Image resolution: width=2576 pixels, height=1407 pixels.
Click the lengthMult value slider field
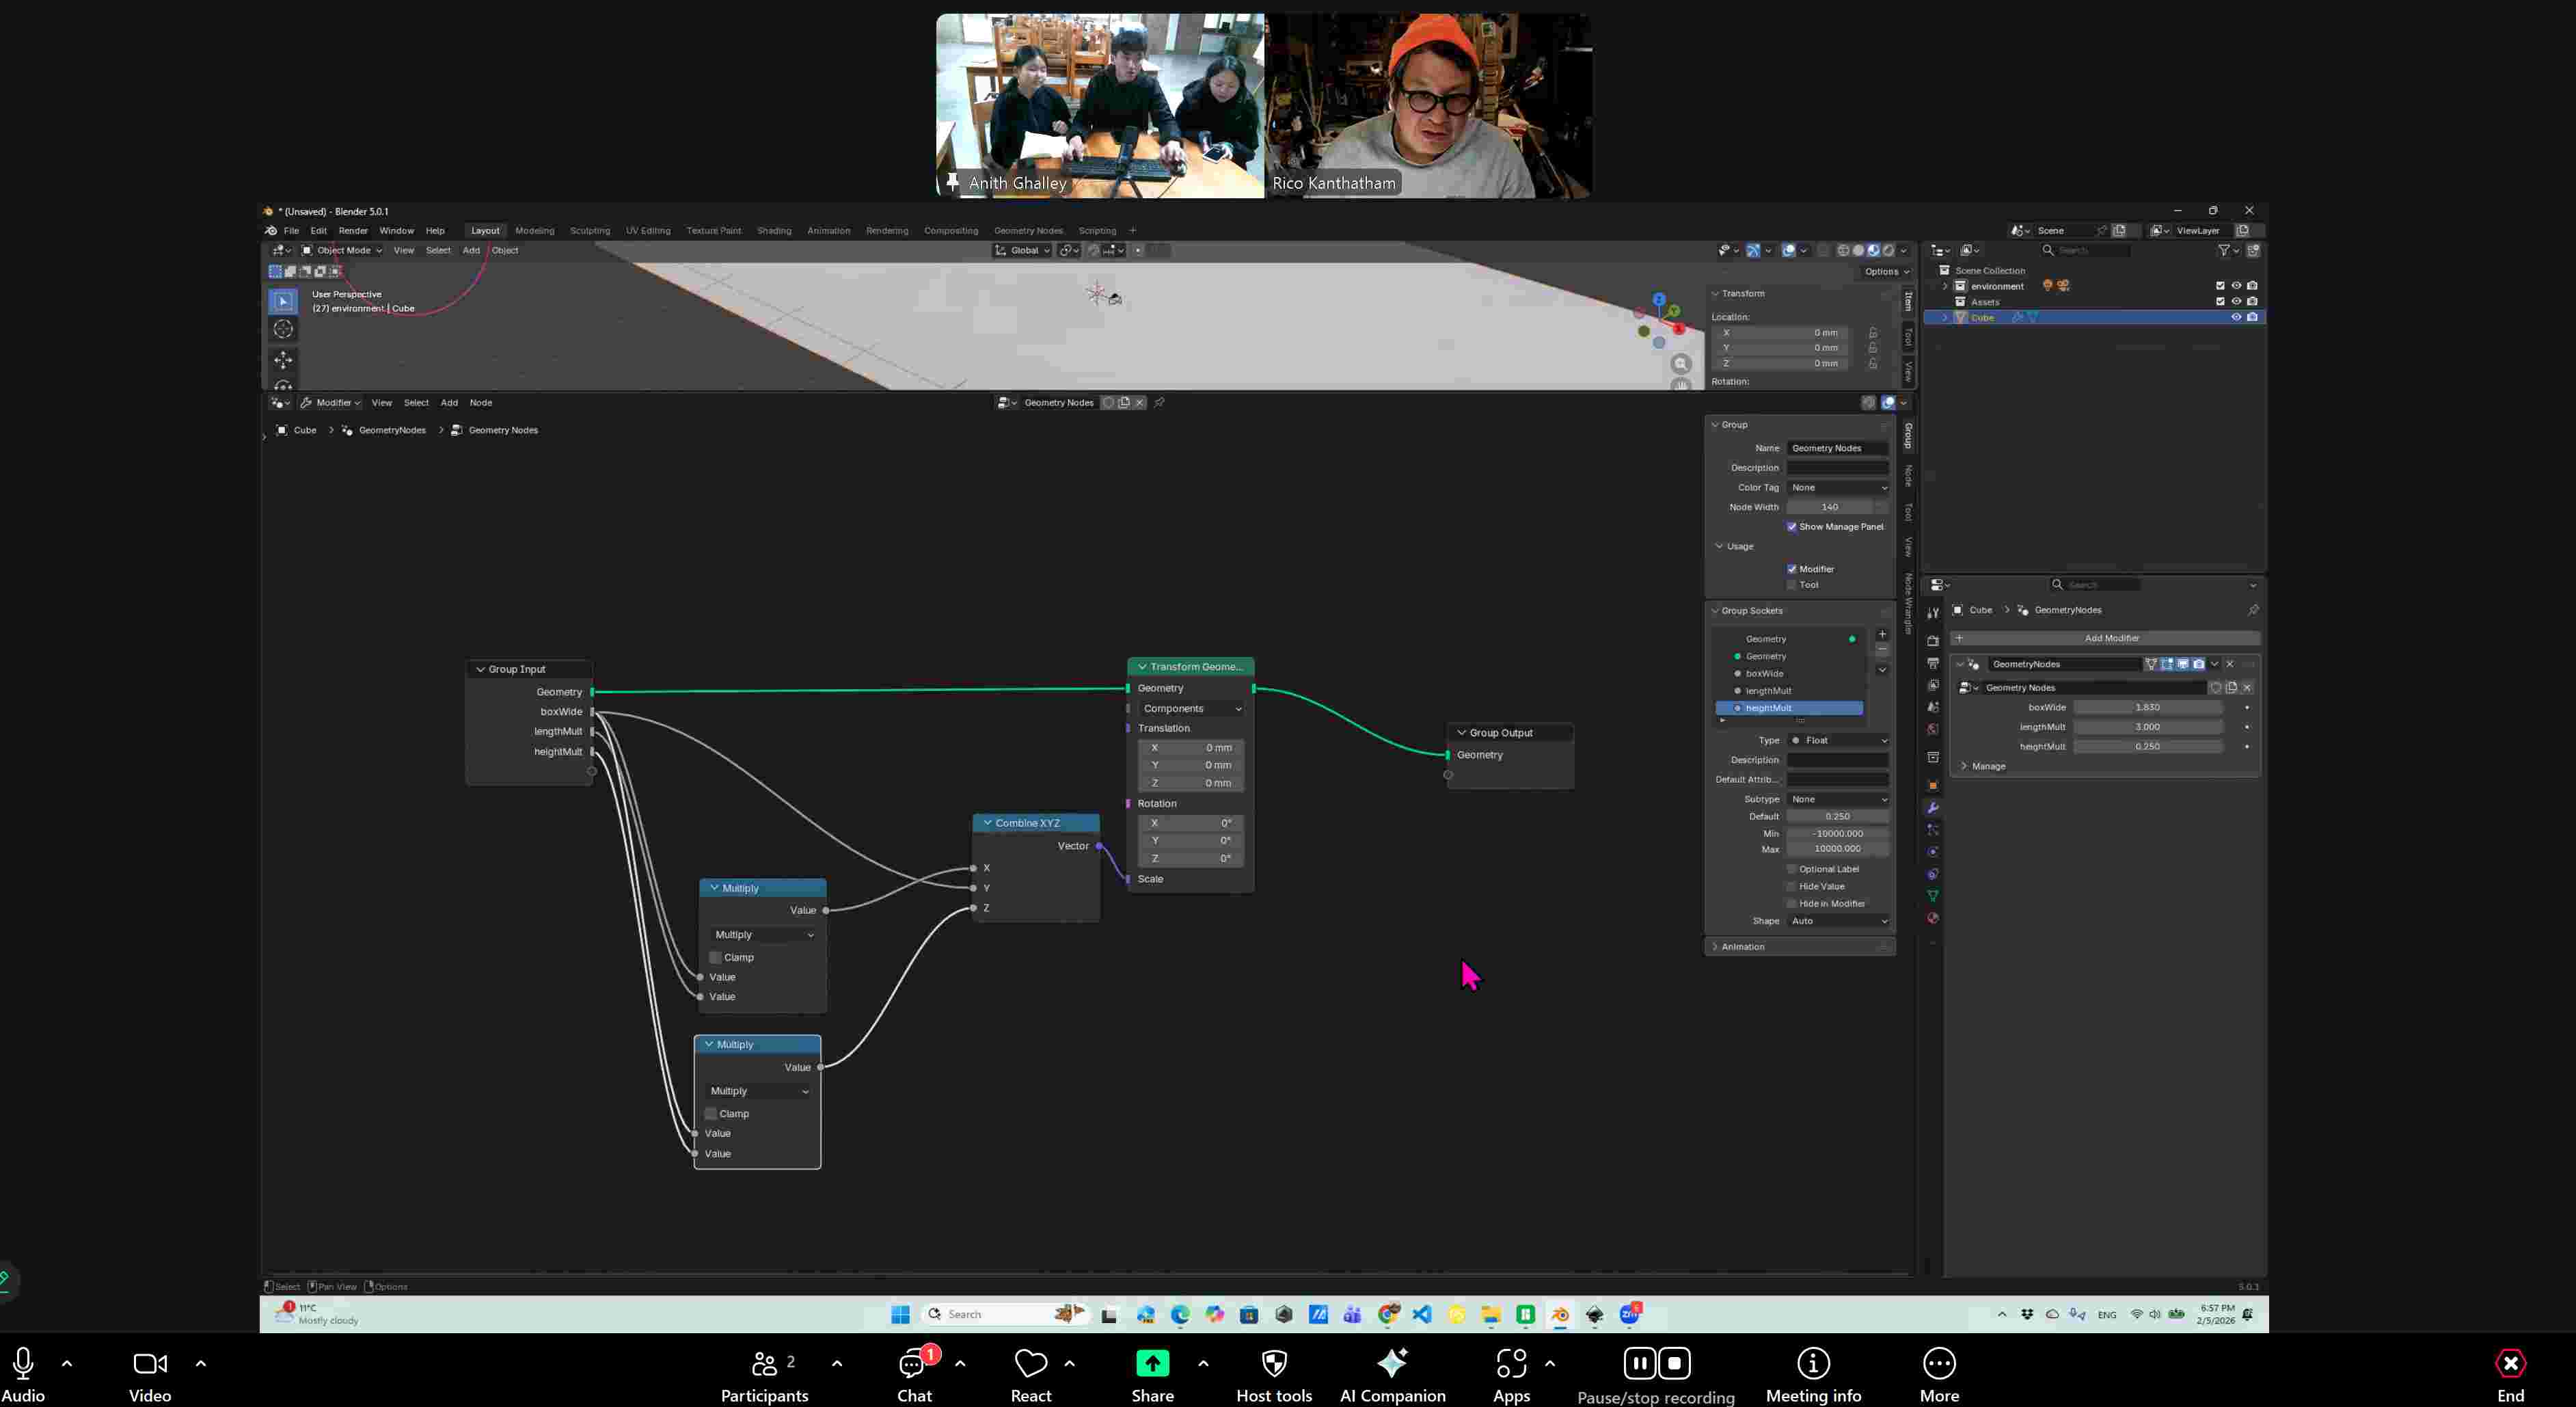point(2146,727)
